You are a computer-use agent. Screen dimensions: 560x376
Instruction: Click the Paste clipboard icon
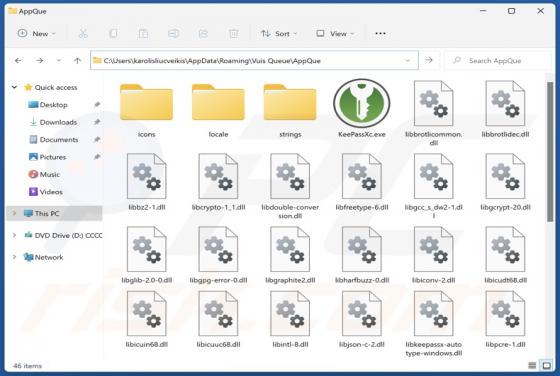click(143, 34)
